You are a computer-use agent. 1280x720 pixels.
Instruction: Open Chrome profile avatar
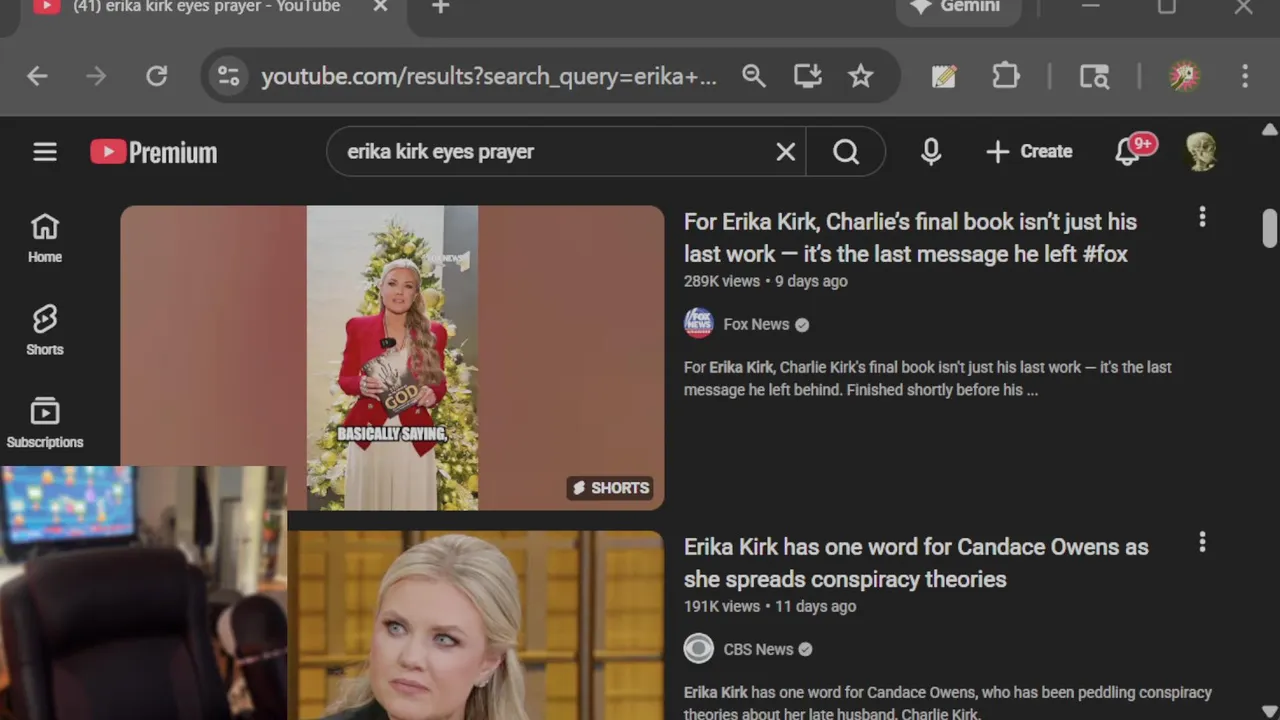(x=1185, y=76)
